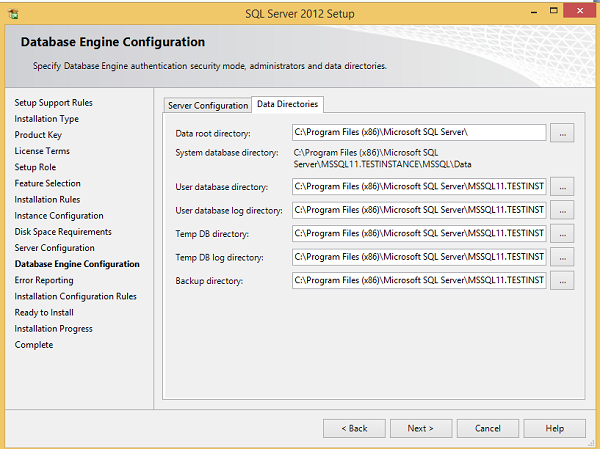
Task: Open Help for this setup page
Action: point(554,428)
